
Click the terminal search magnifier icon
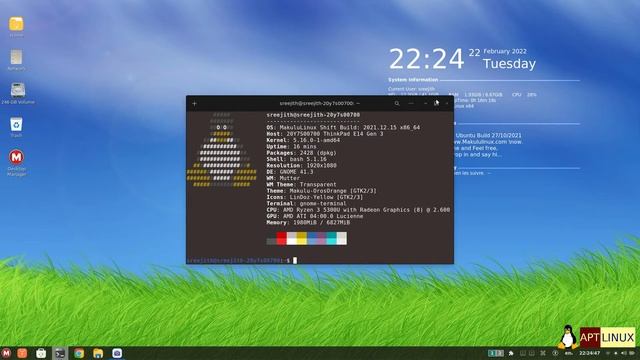tap(397, 104)
